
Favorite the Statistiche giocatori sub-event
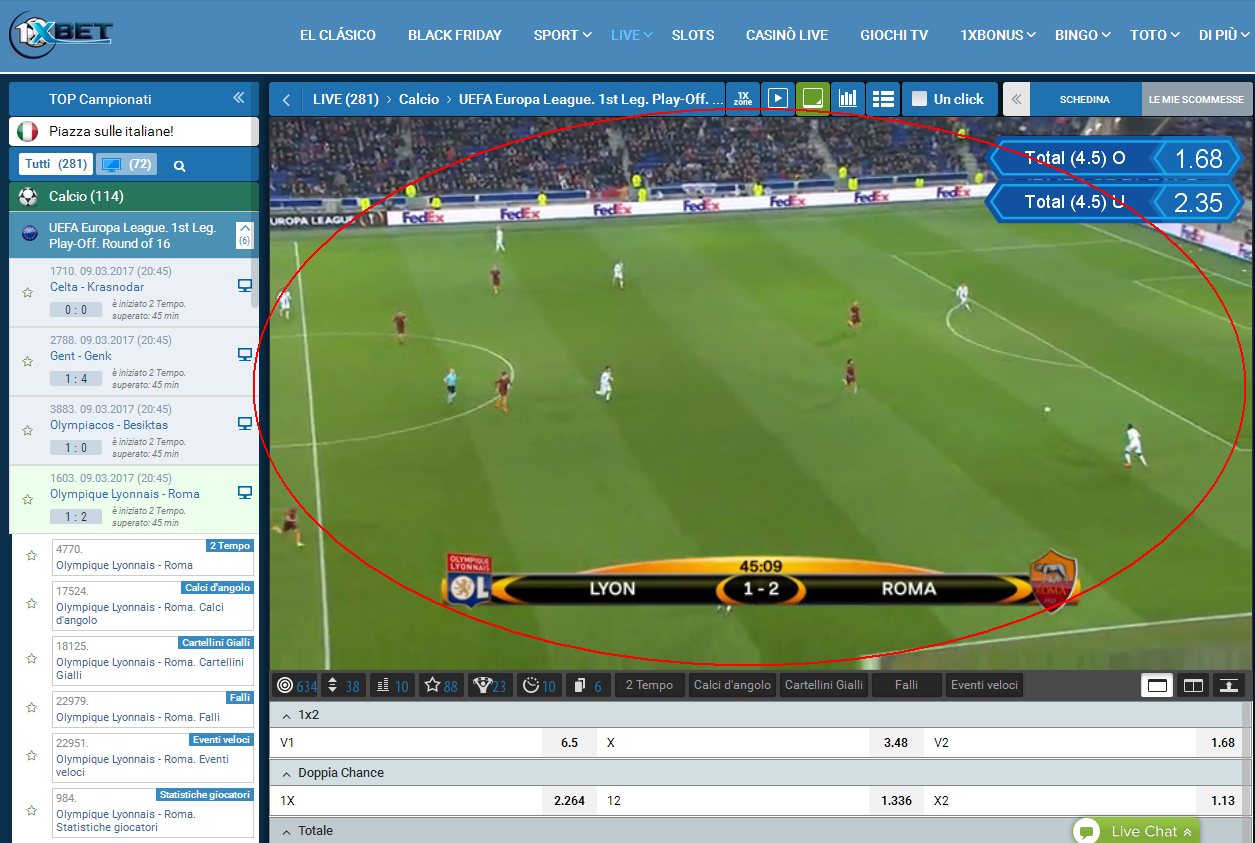pos(31,811)
